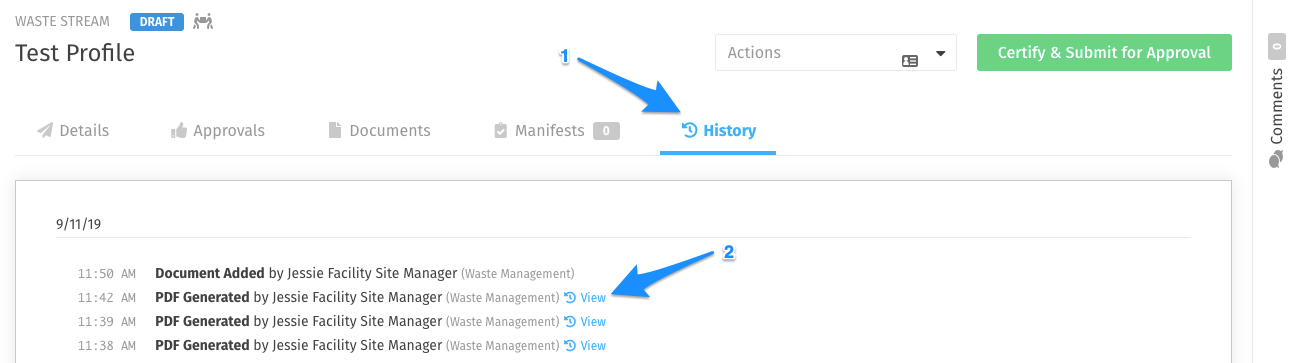Switch to the Approvals tab

point(218,130)
